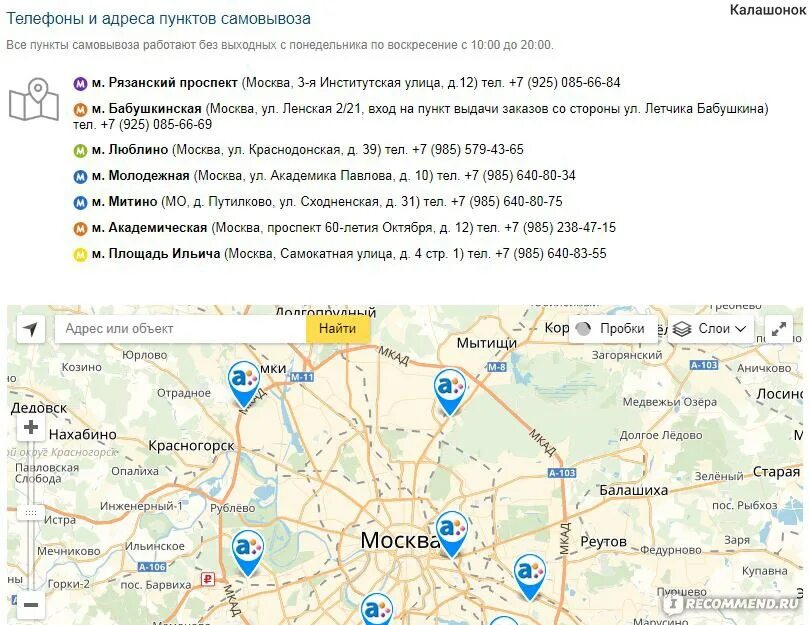The width and height of the screenshot is (810, 625).
Task: Click the phone number +7 (985) 640-80-75
Action: tap(507, 202)
